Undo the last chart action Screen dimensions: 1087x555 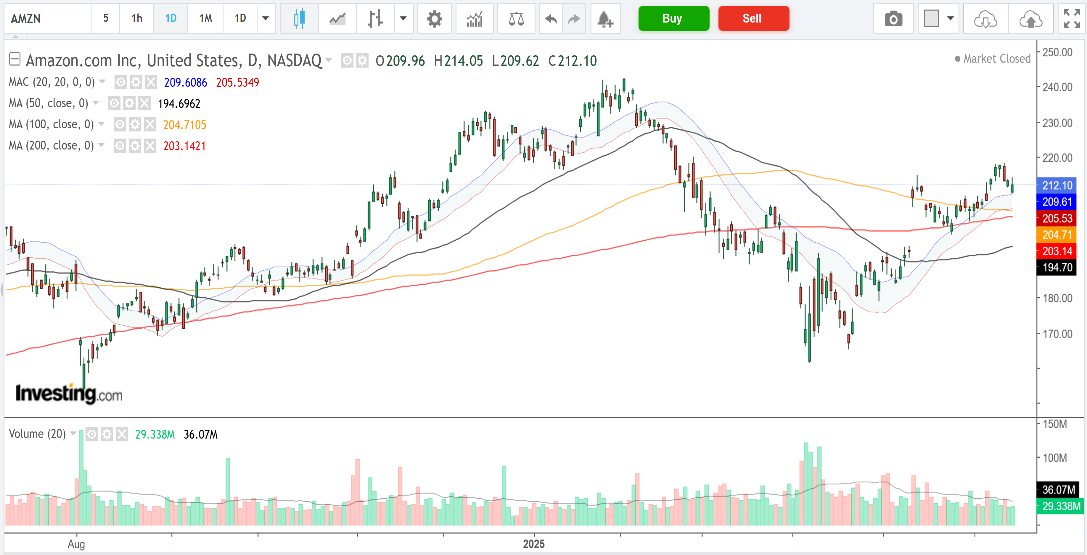click(x=551, y=19)
